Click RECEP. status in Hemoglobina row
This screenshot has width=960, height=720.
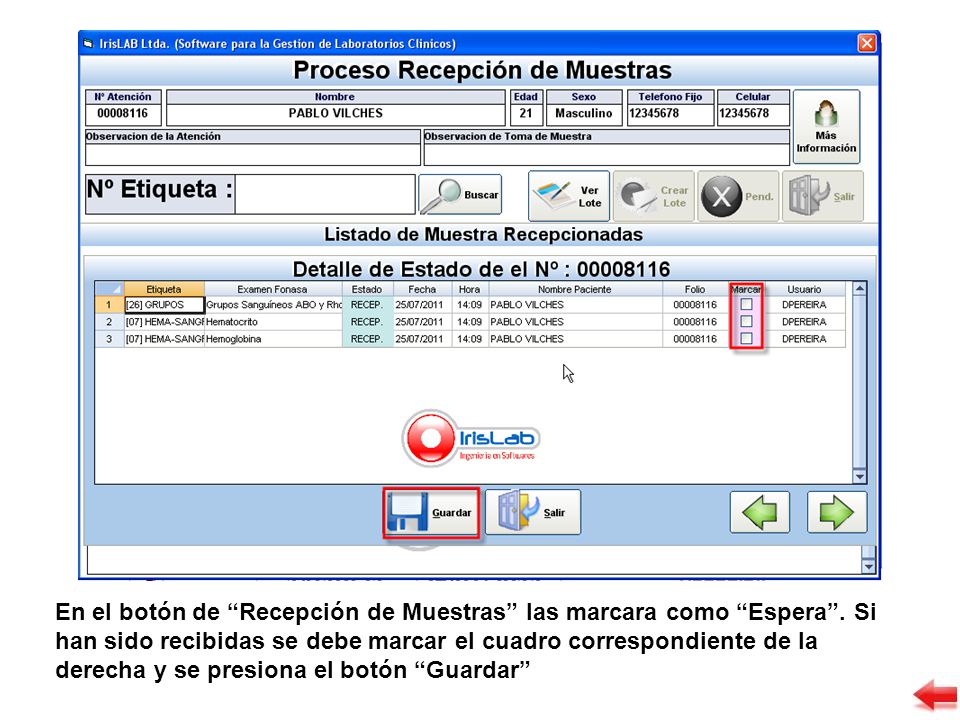tap(367, 339)
